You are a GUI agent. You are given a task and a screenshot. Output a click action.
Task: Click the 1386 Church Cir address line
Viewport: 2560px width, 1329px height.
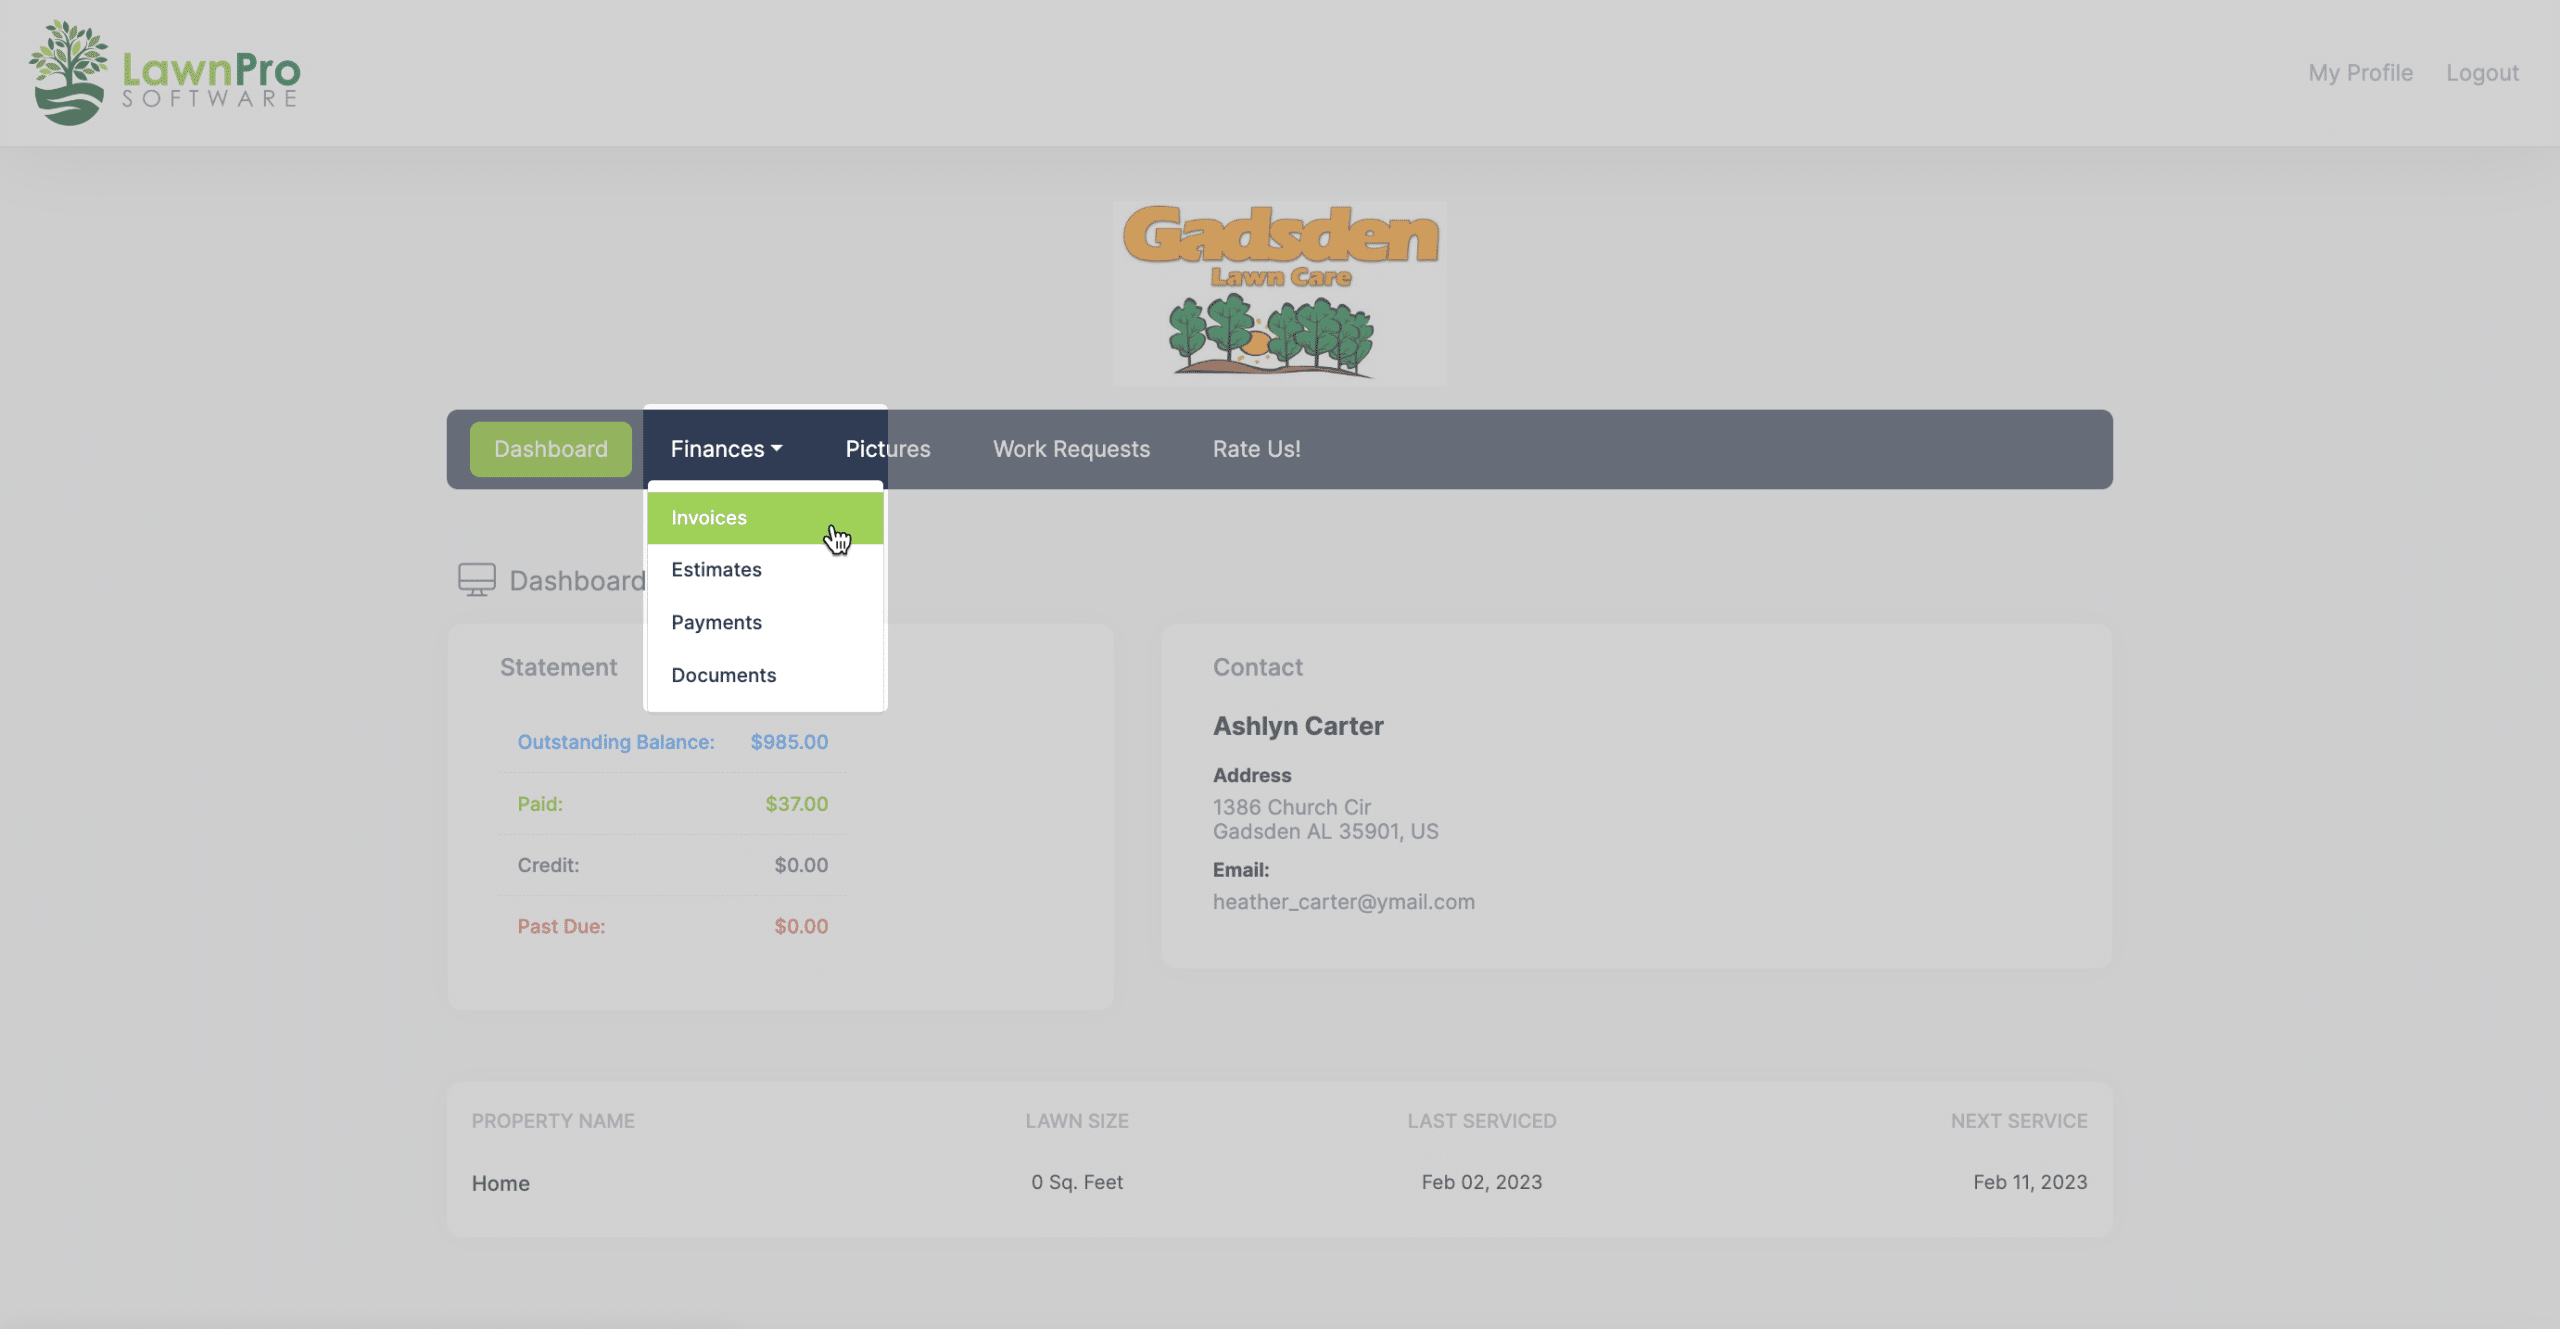click(x=1292, y=807)
